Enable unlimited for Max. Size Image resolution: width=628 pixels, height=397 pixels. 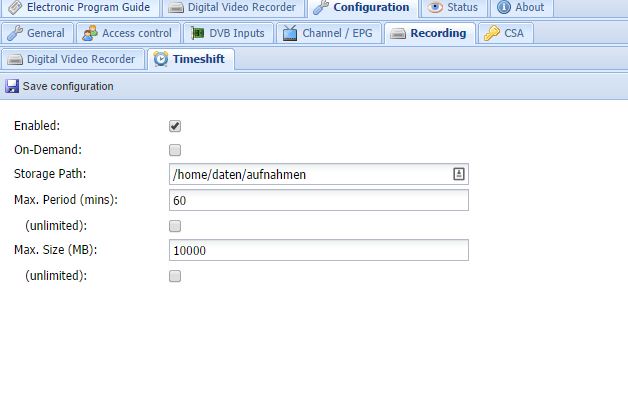[x=175, y=276]
